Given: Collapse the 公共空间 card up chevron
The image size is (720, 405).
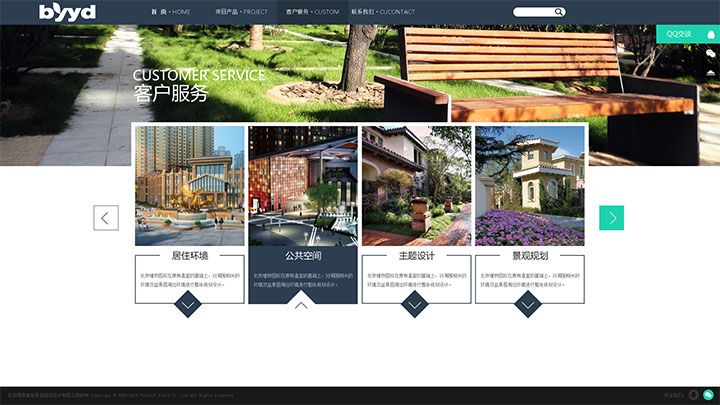Looking at the screenshot, I should (302, 304).
